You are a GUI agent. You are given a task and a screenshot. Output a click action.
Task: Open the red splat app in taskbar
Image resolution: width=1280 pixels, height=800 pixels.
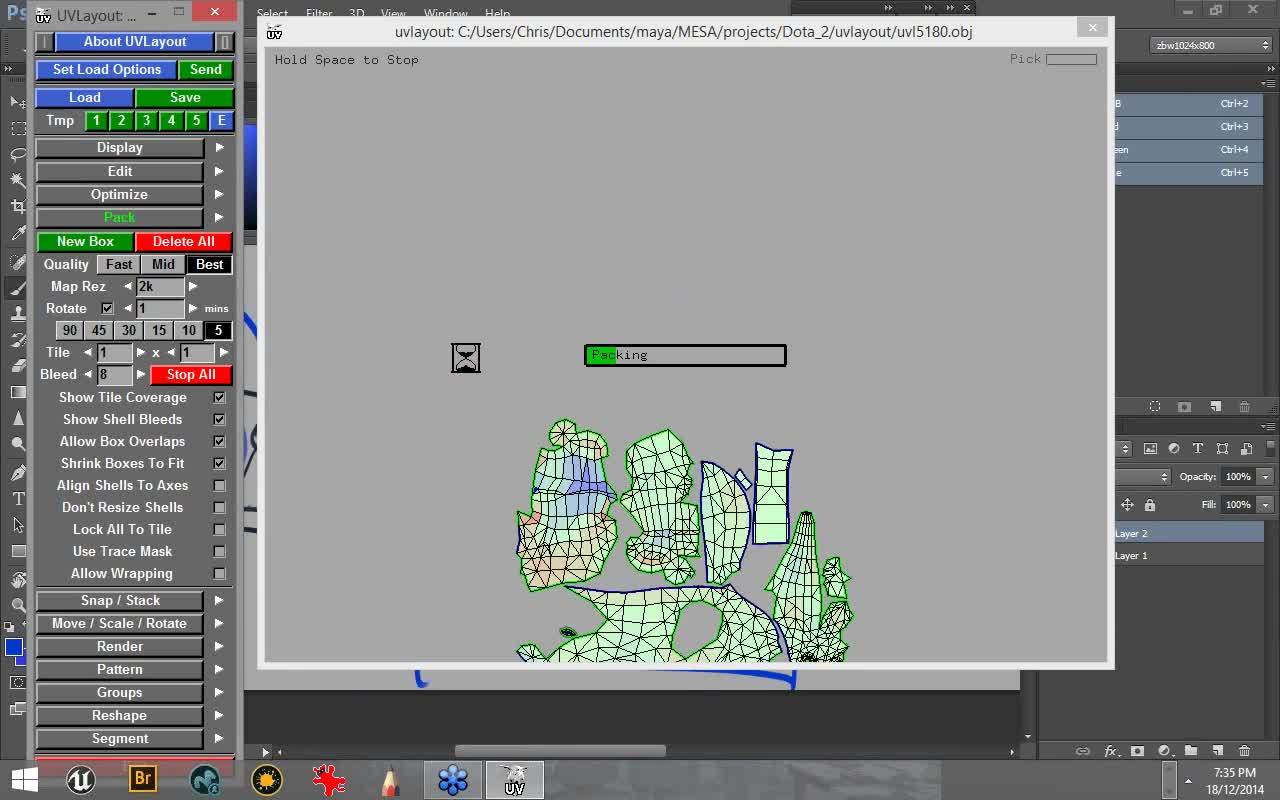point(329,779)
